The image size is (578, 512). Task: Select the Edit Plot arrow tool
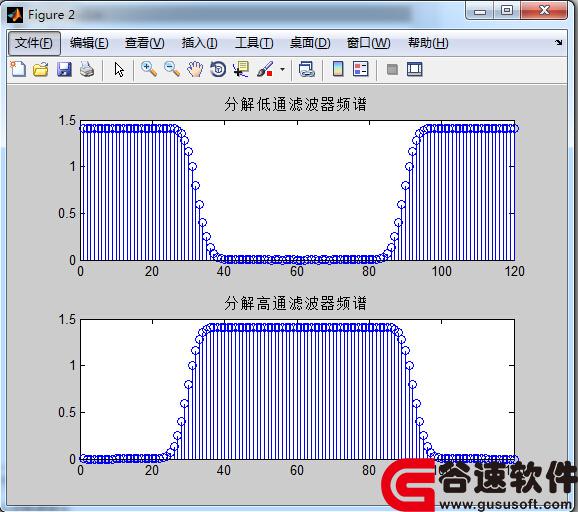tap(119, 69)
